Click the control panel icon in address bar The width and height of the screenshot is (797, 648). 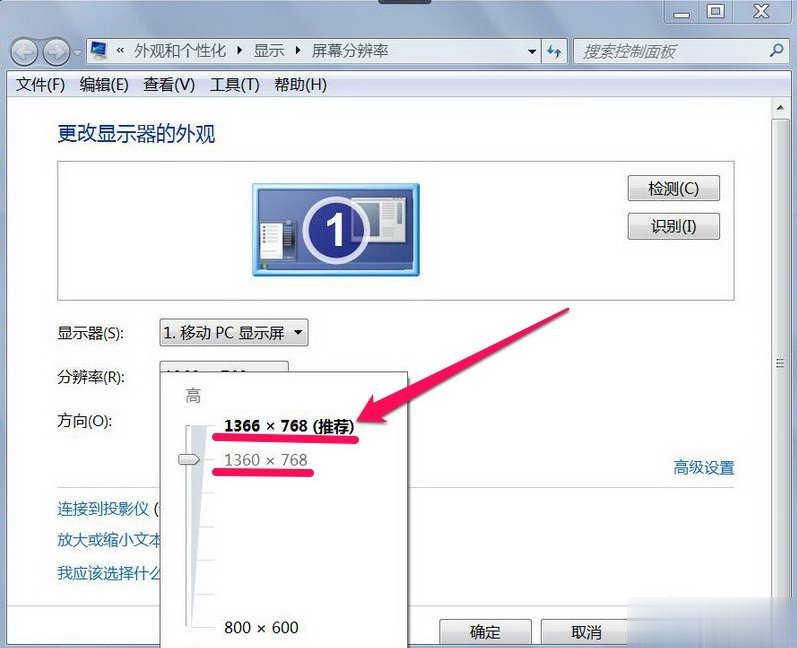[x=99, y=50]
